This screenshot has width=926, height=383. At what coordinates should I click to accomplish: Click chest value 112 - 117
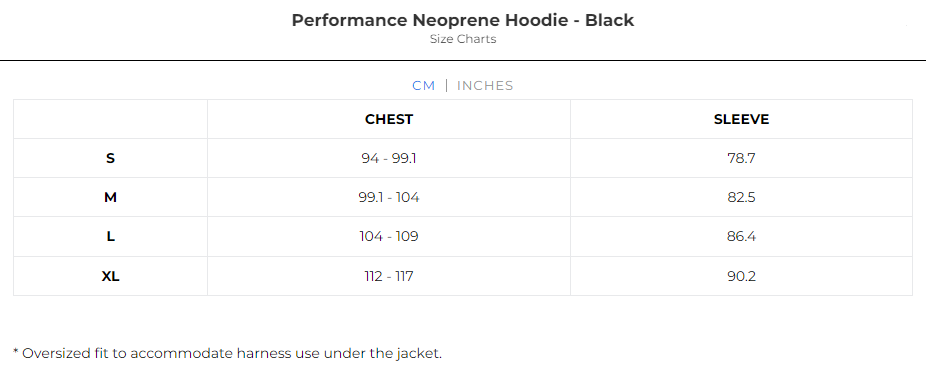(389, 276)
